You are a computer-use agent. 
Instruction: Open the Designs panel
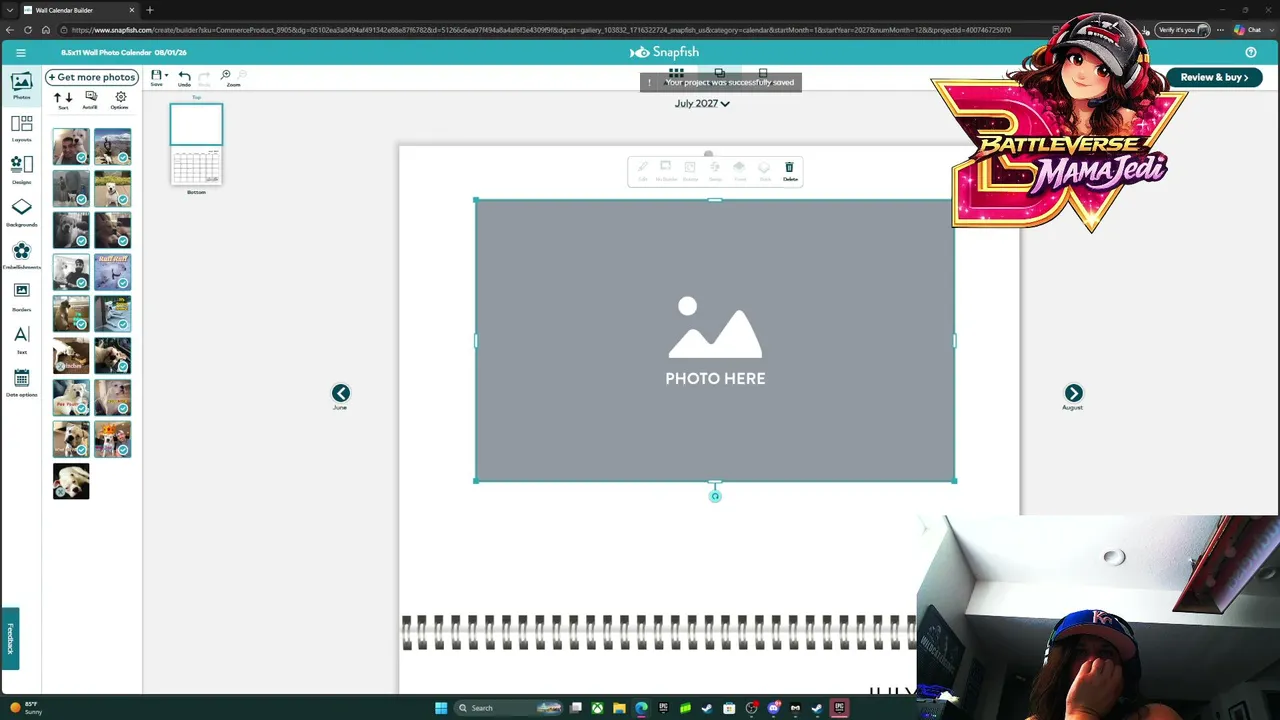21,169
